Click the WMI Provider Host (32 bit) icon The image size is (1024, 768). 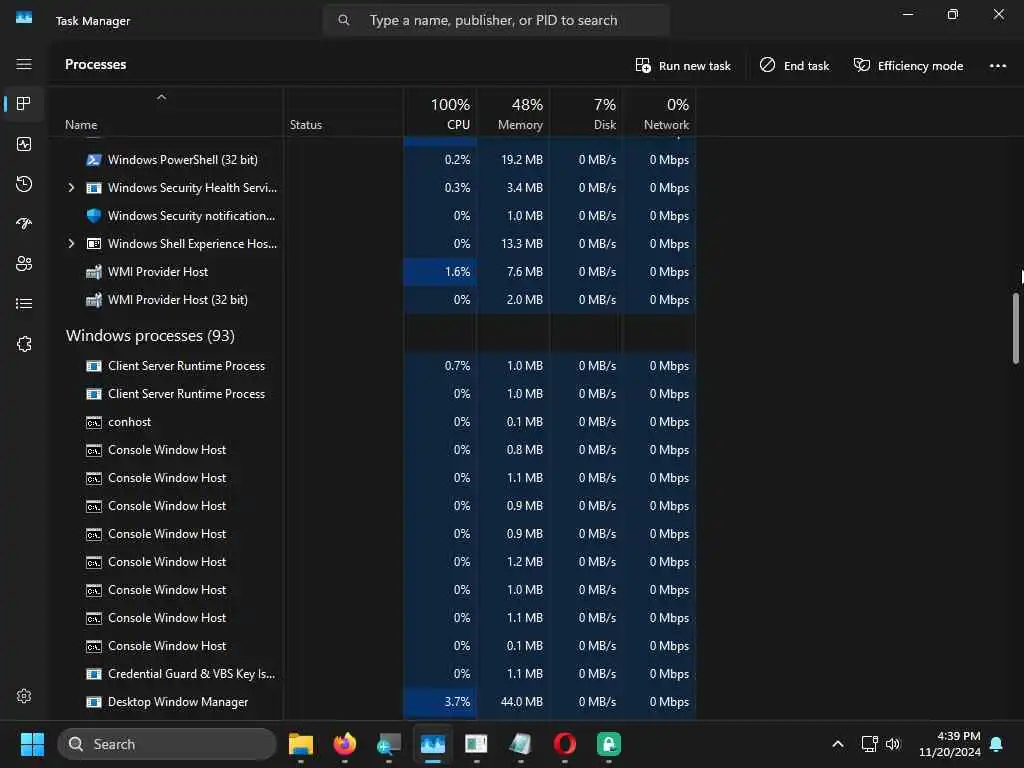94,300
